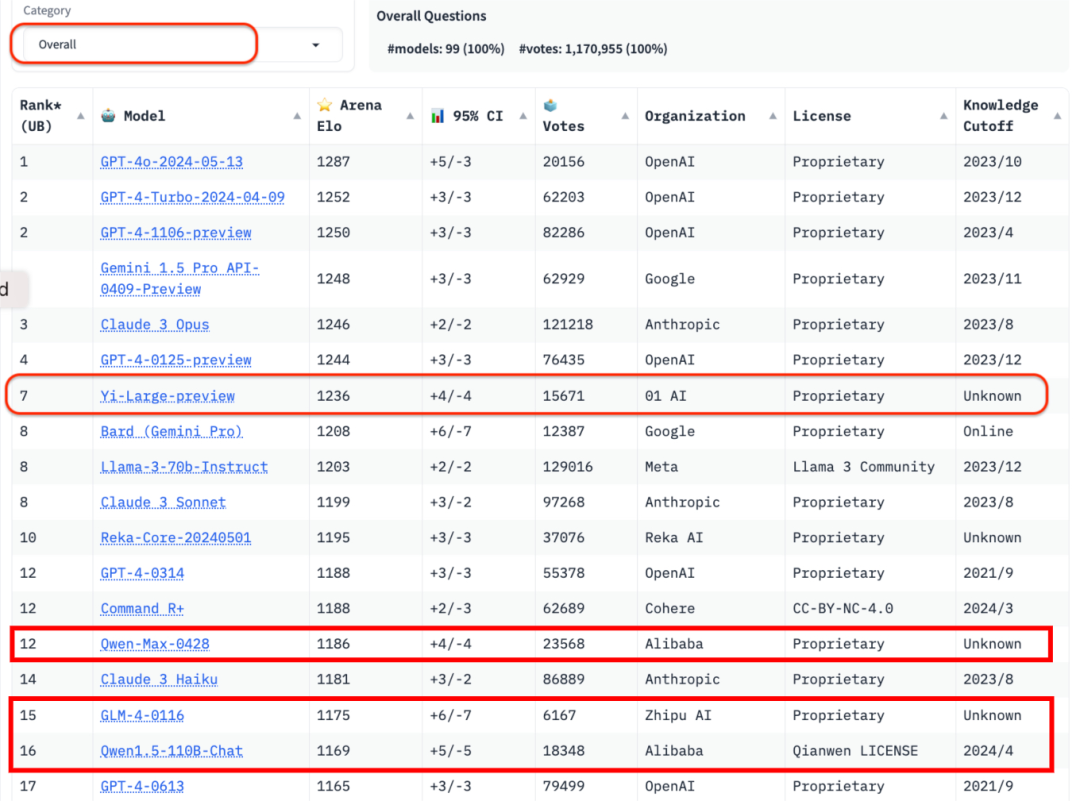This screenshot has height=801, width=1080.
Task: Select the votes value 6167
Action: 559,716
